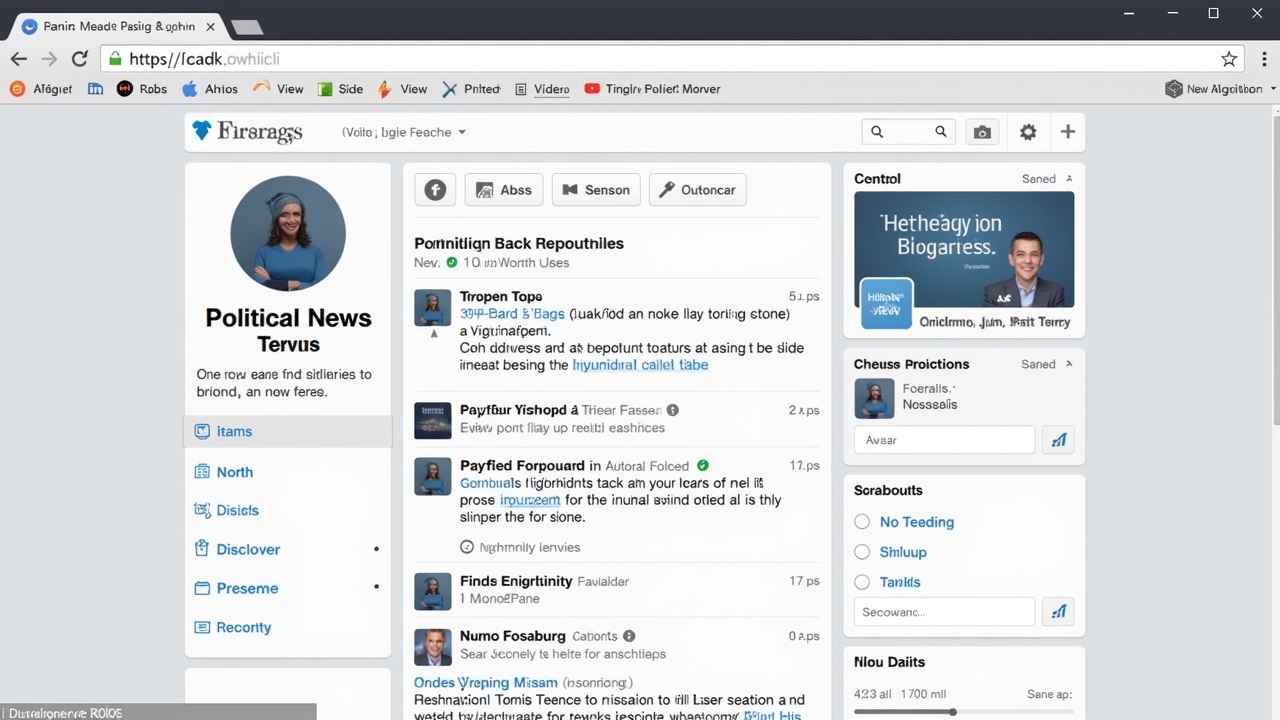Open the settings gear in the header

coord(1028,131)
